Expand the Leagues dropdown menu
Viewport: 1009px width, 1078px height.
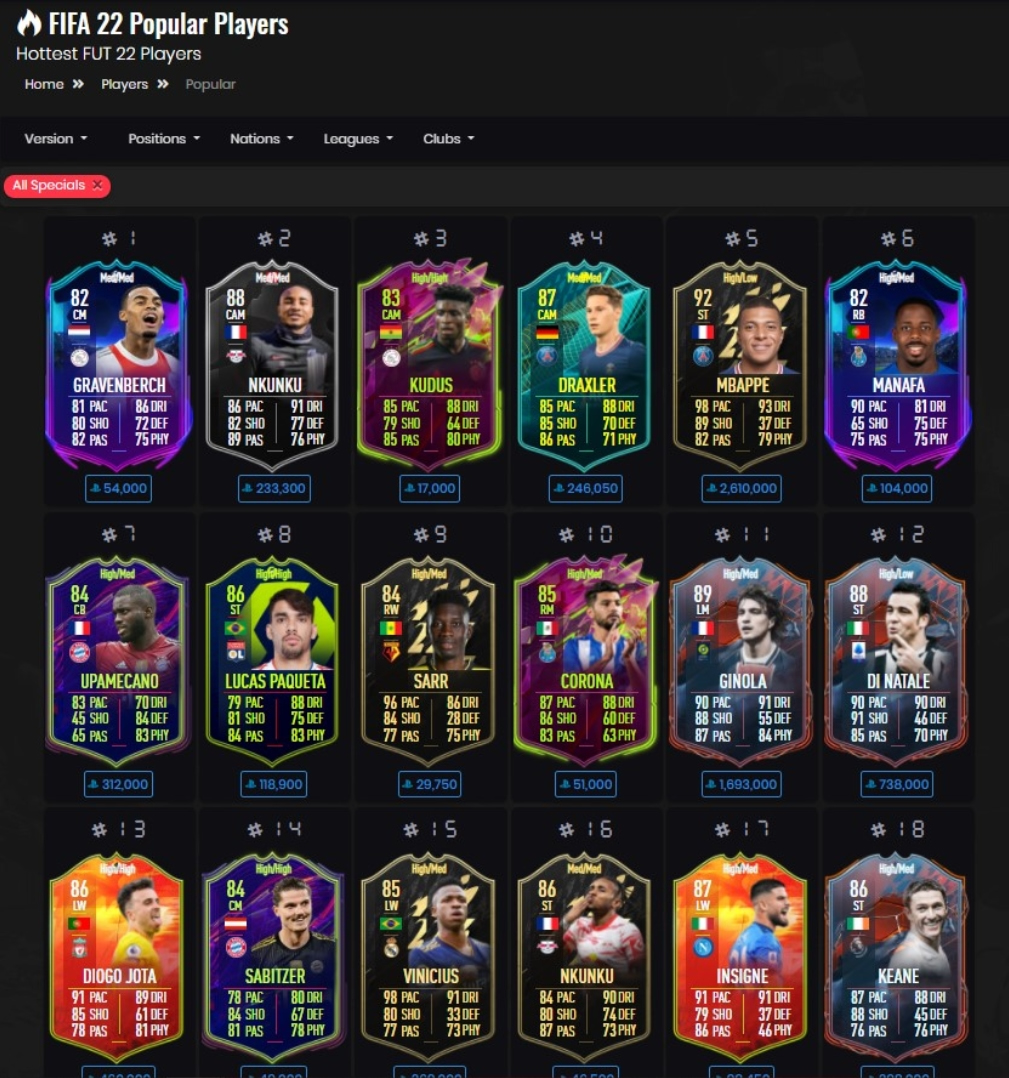(x=358, y=138)
